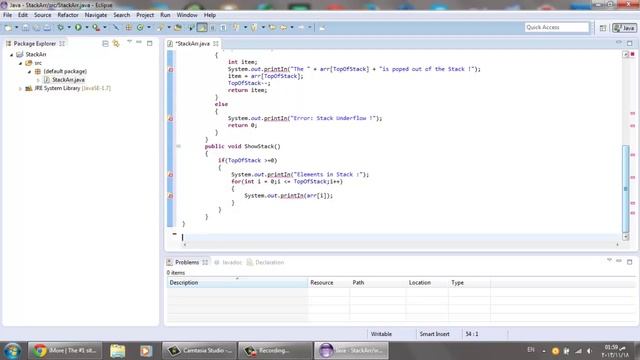The image size is (640, 360).
Task: Collapse the src folder node
Action: pyautogui.click(x=20, y=63)
